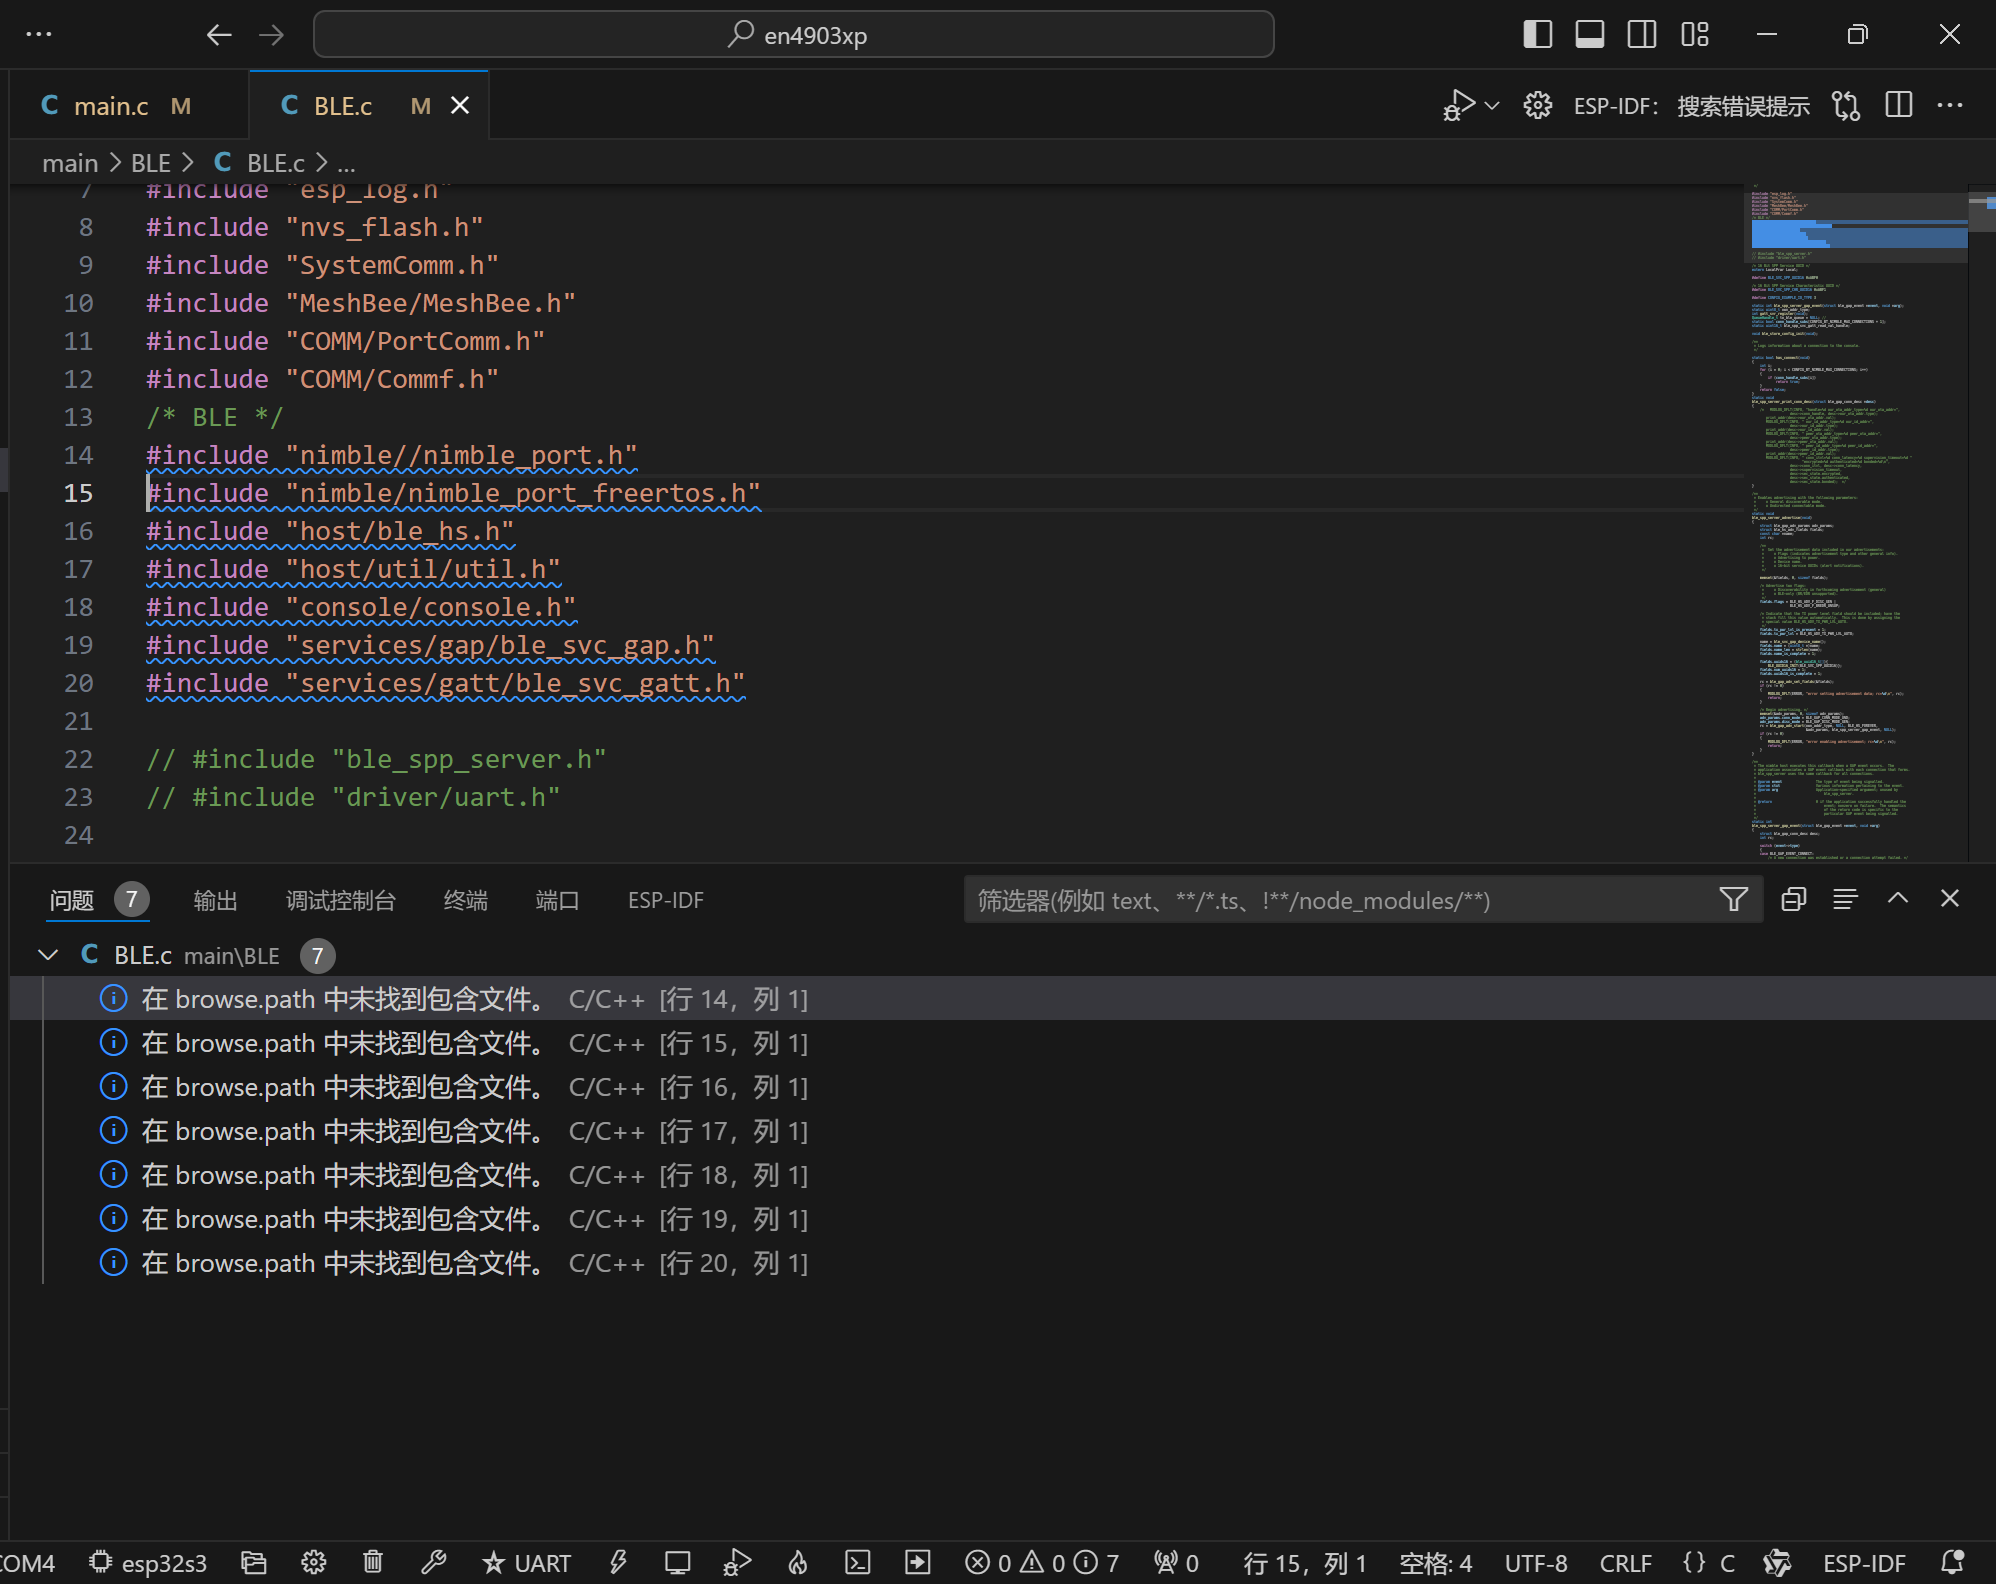This screenshot has height=1584, width=1996.
Task: Click the BLE.c file breadcrumb
Action: [x=260, y=163]
